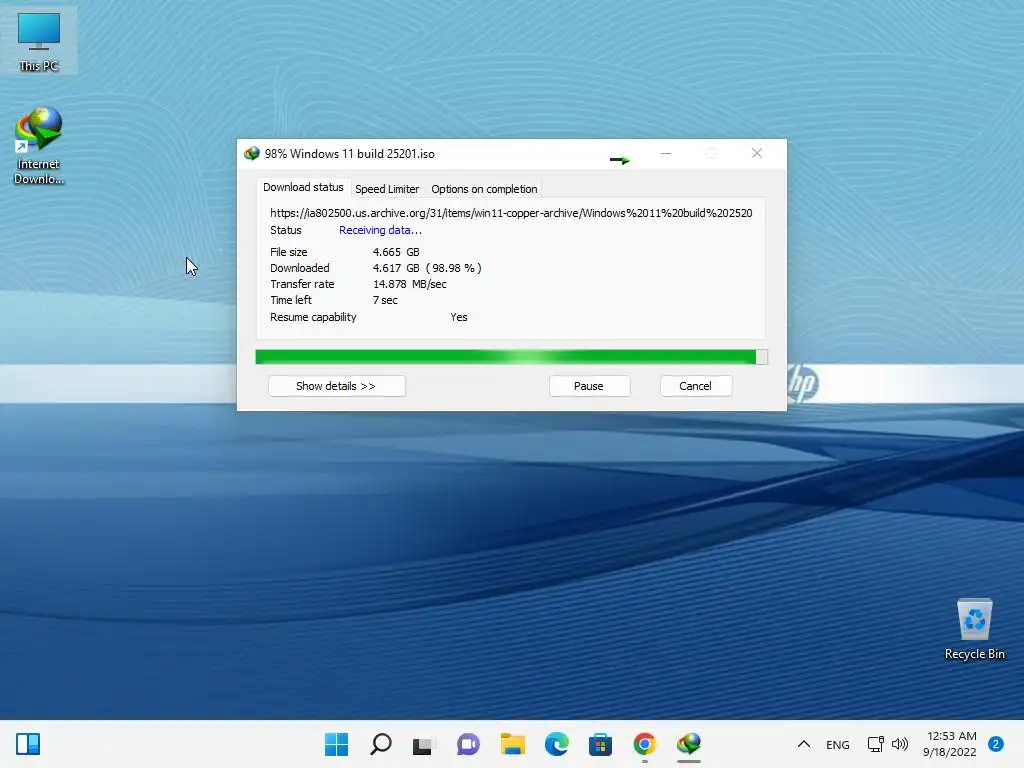Image resolution: width=1024 pixels, height=768 pixels.
Task: Click the Internet Download Manager taskbar icon
Action: click(689, 744)
